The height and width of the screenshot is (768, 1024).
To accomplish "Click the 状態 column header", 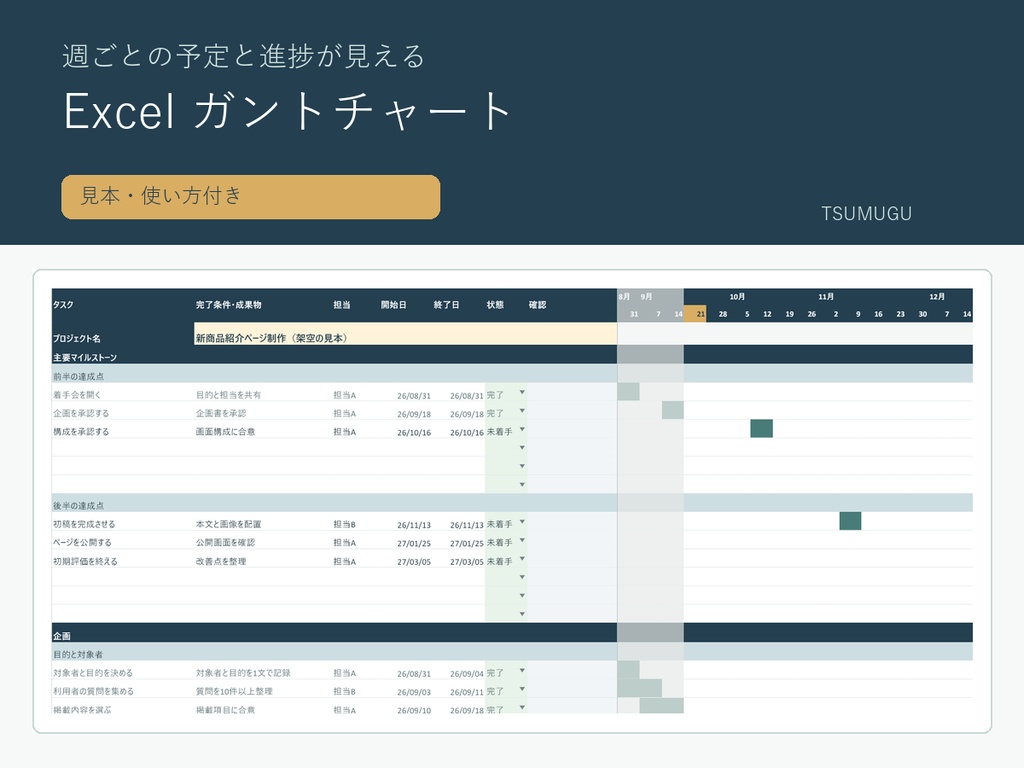I will 495,305.
